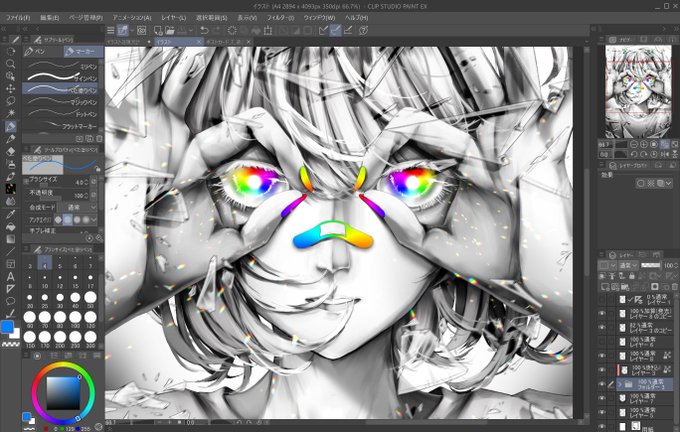
Task: Select the Eraser tool
Action: (10, 151)
